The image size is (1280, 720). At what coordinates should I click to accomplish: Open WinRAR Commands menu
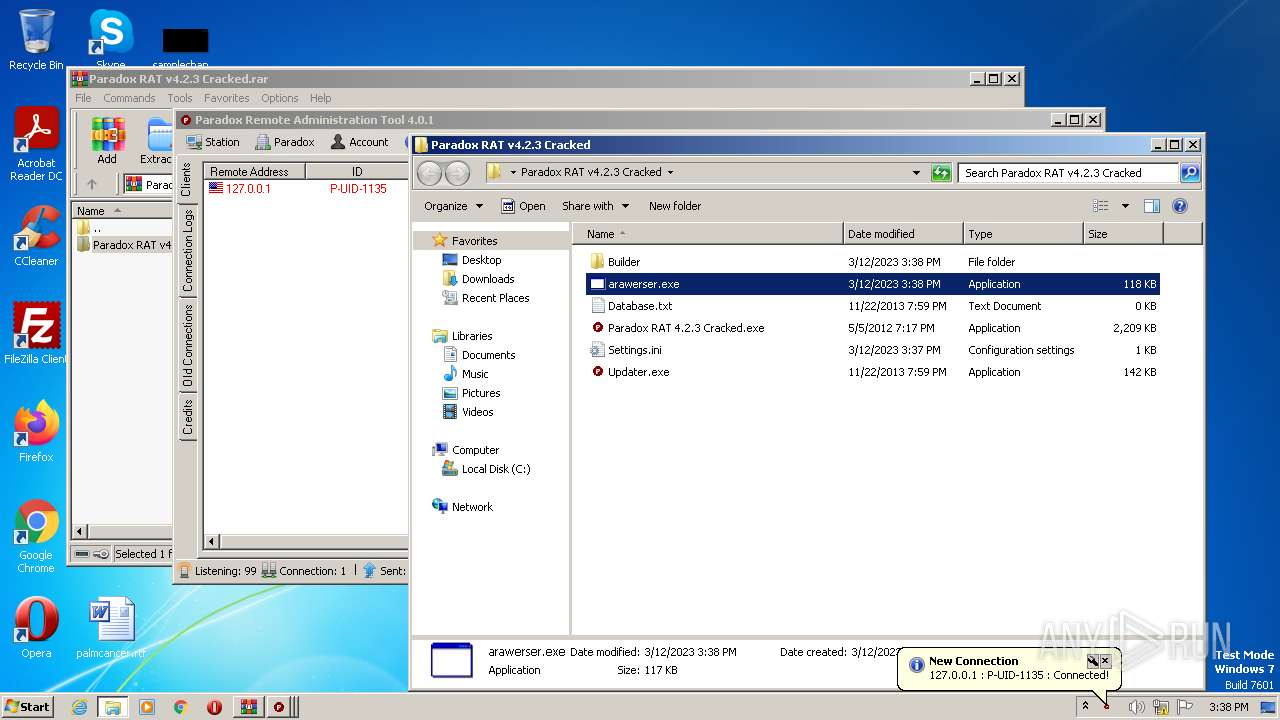click(x=129, y=98)
